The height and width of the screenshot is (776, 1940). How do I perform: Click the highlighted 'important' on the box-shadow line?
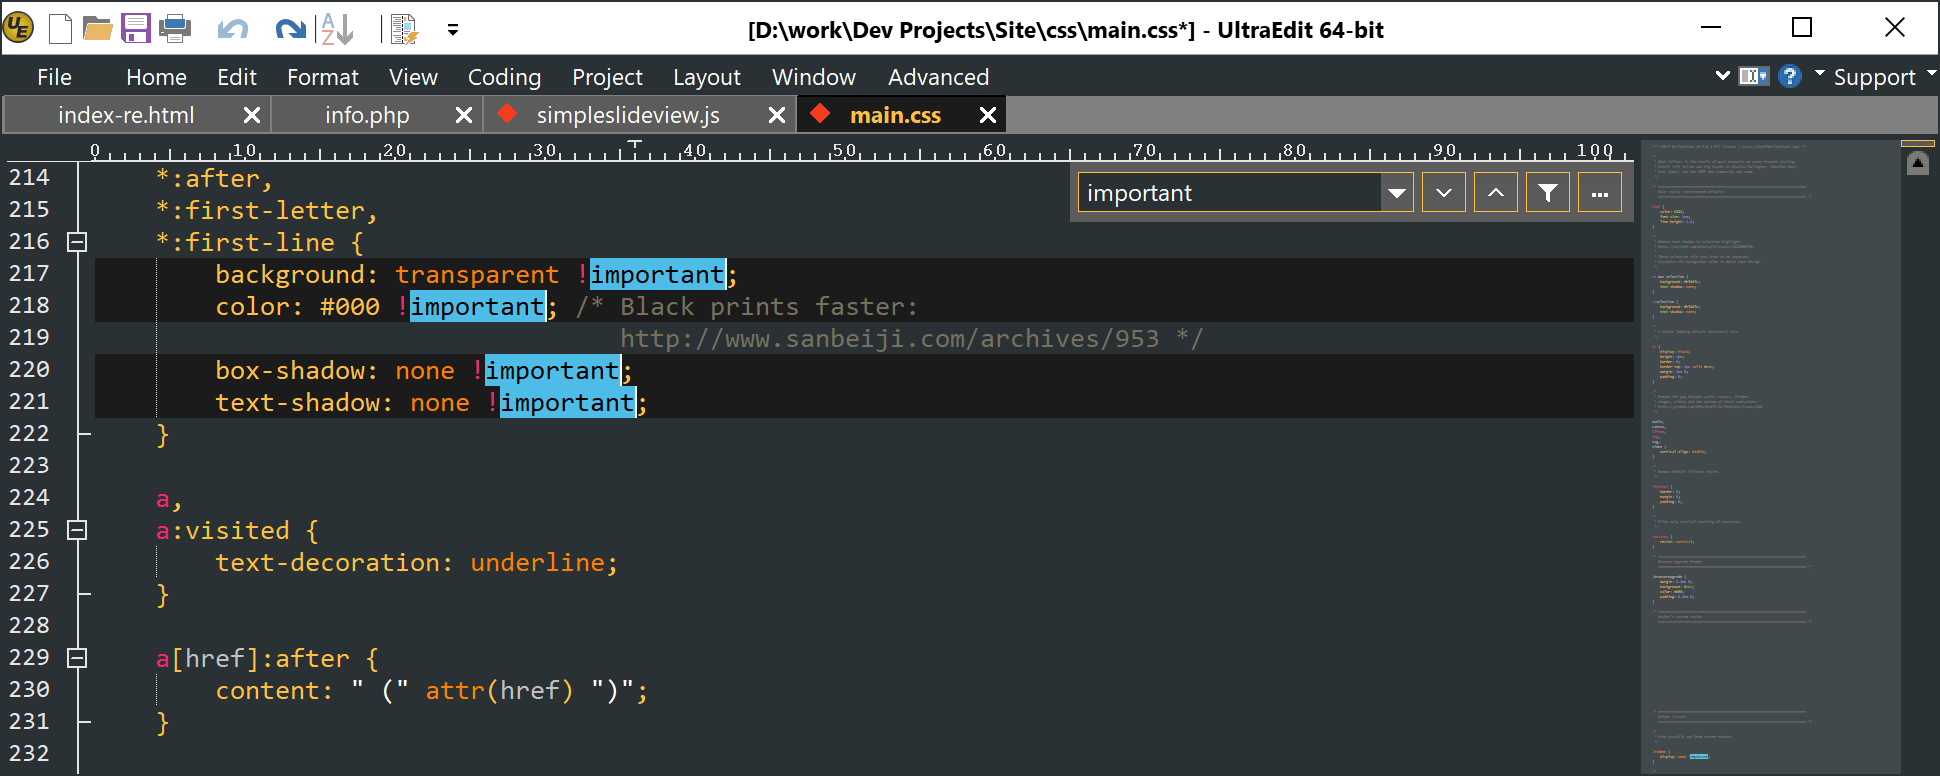(553, 370)
